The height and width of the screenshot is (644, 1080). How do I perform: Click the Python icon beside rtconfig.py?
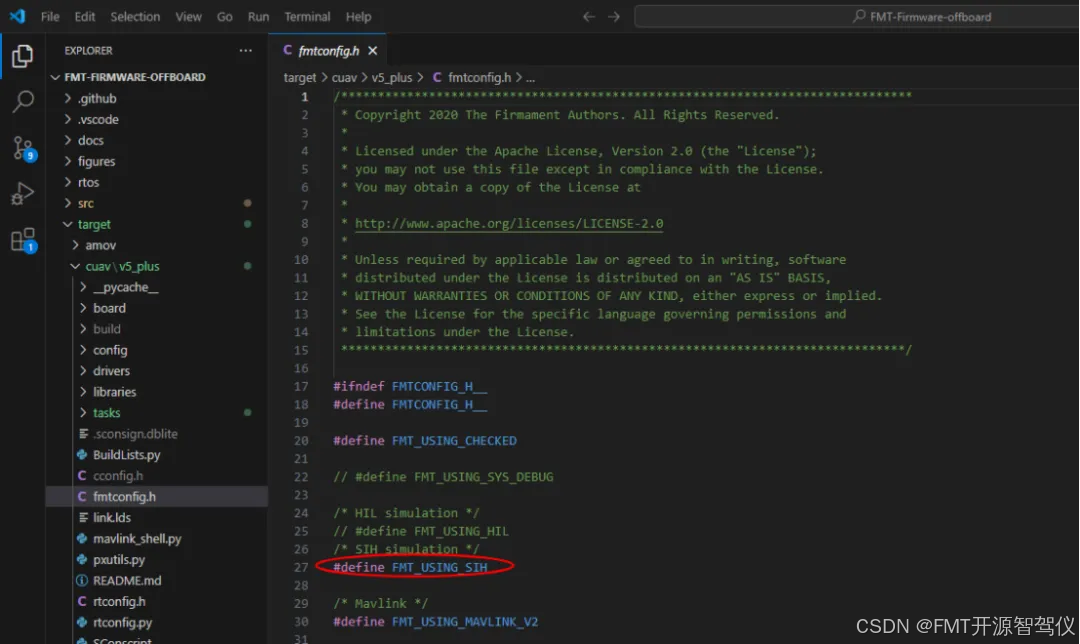point(82,622)
